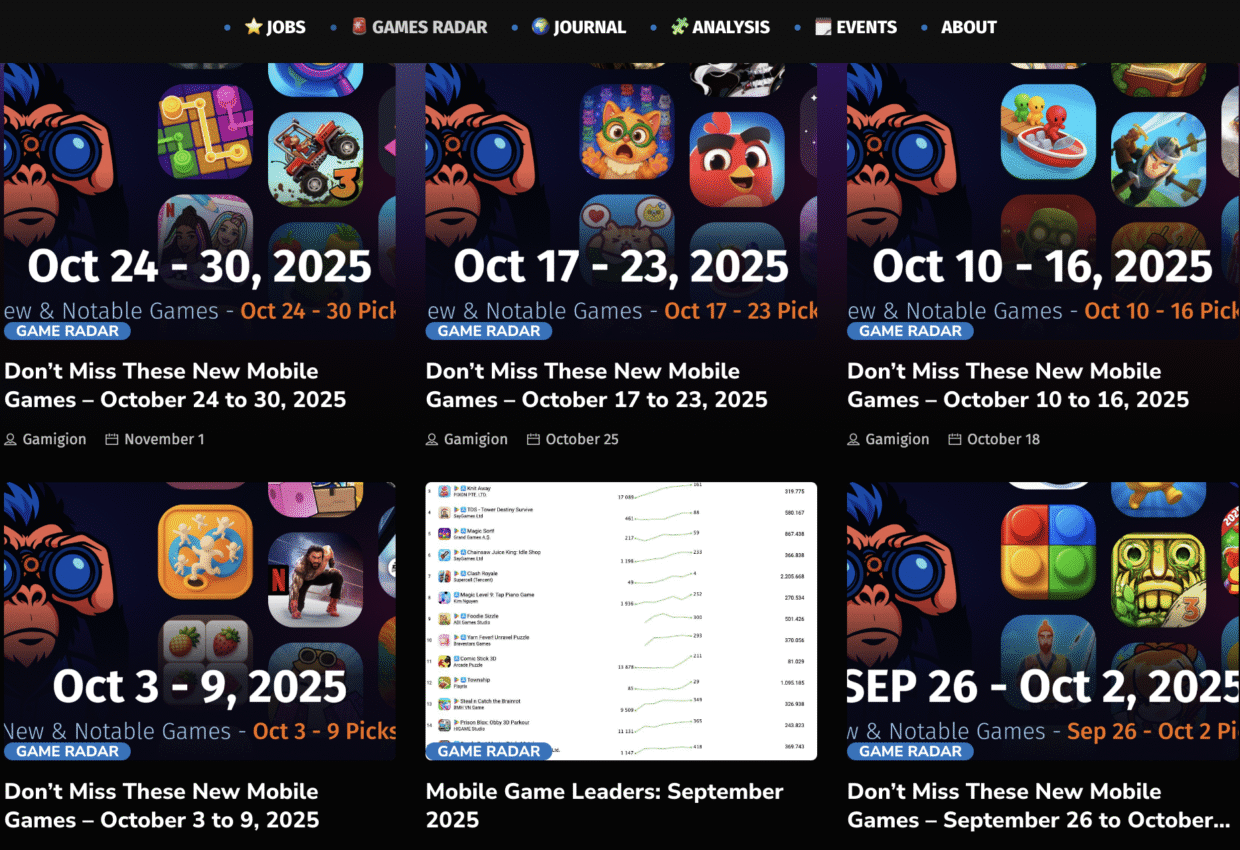Open the Jobs menu item
This screenshot has height=850, width=1240.
pos(275,27)
